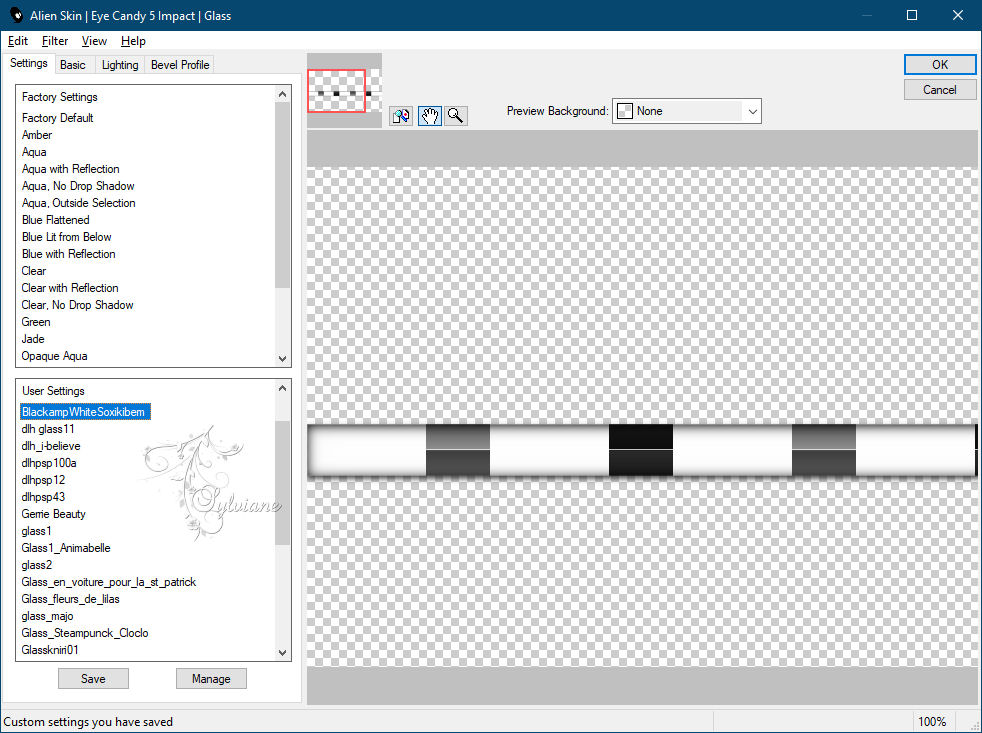
Task: Close the Eye Candy Glass window
Action: [958, 15]
